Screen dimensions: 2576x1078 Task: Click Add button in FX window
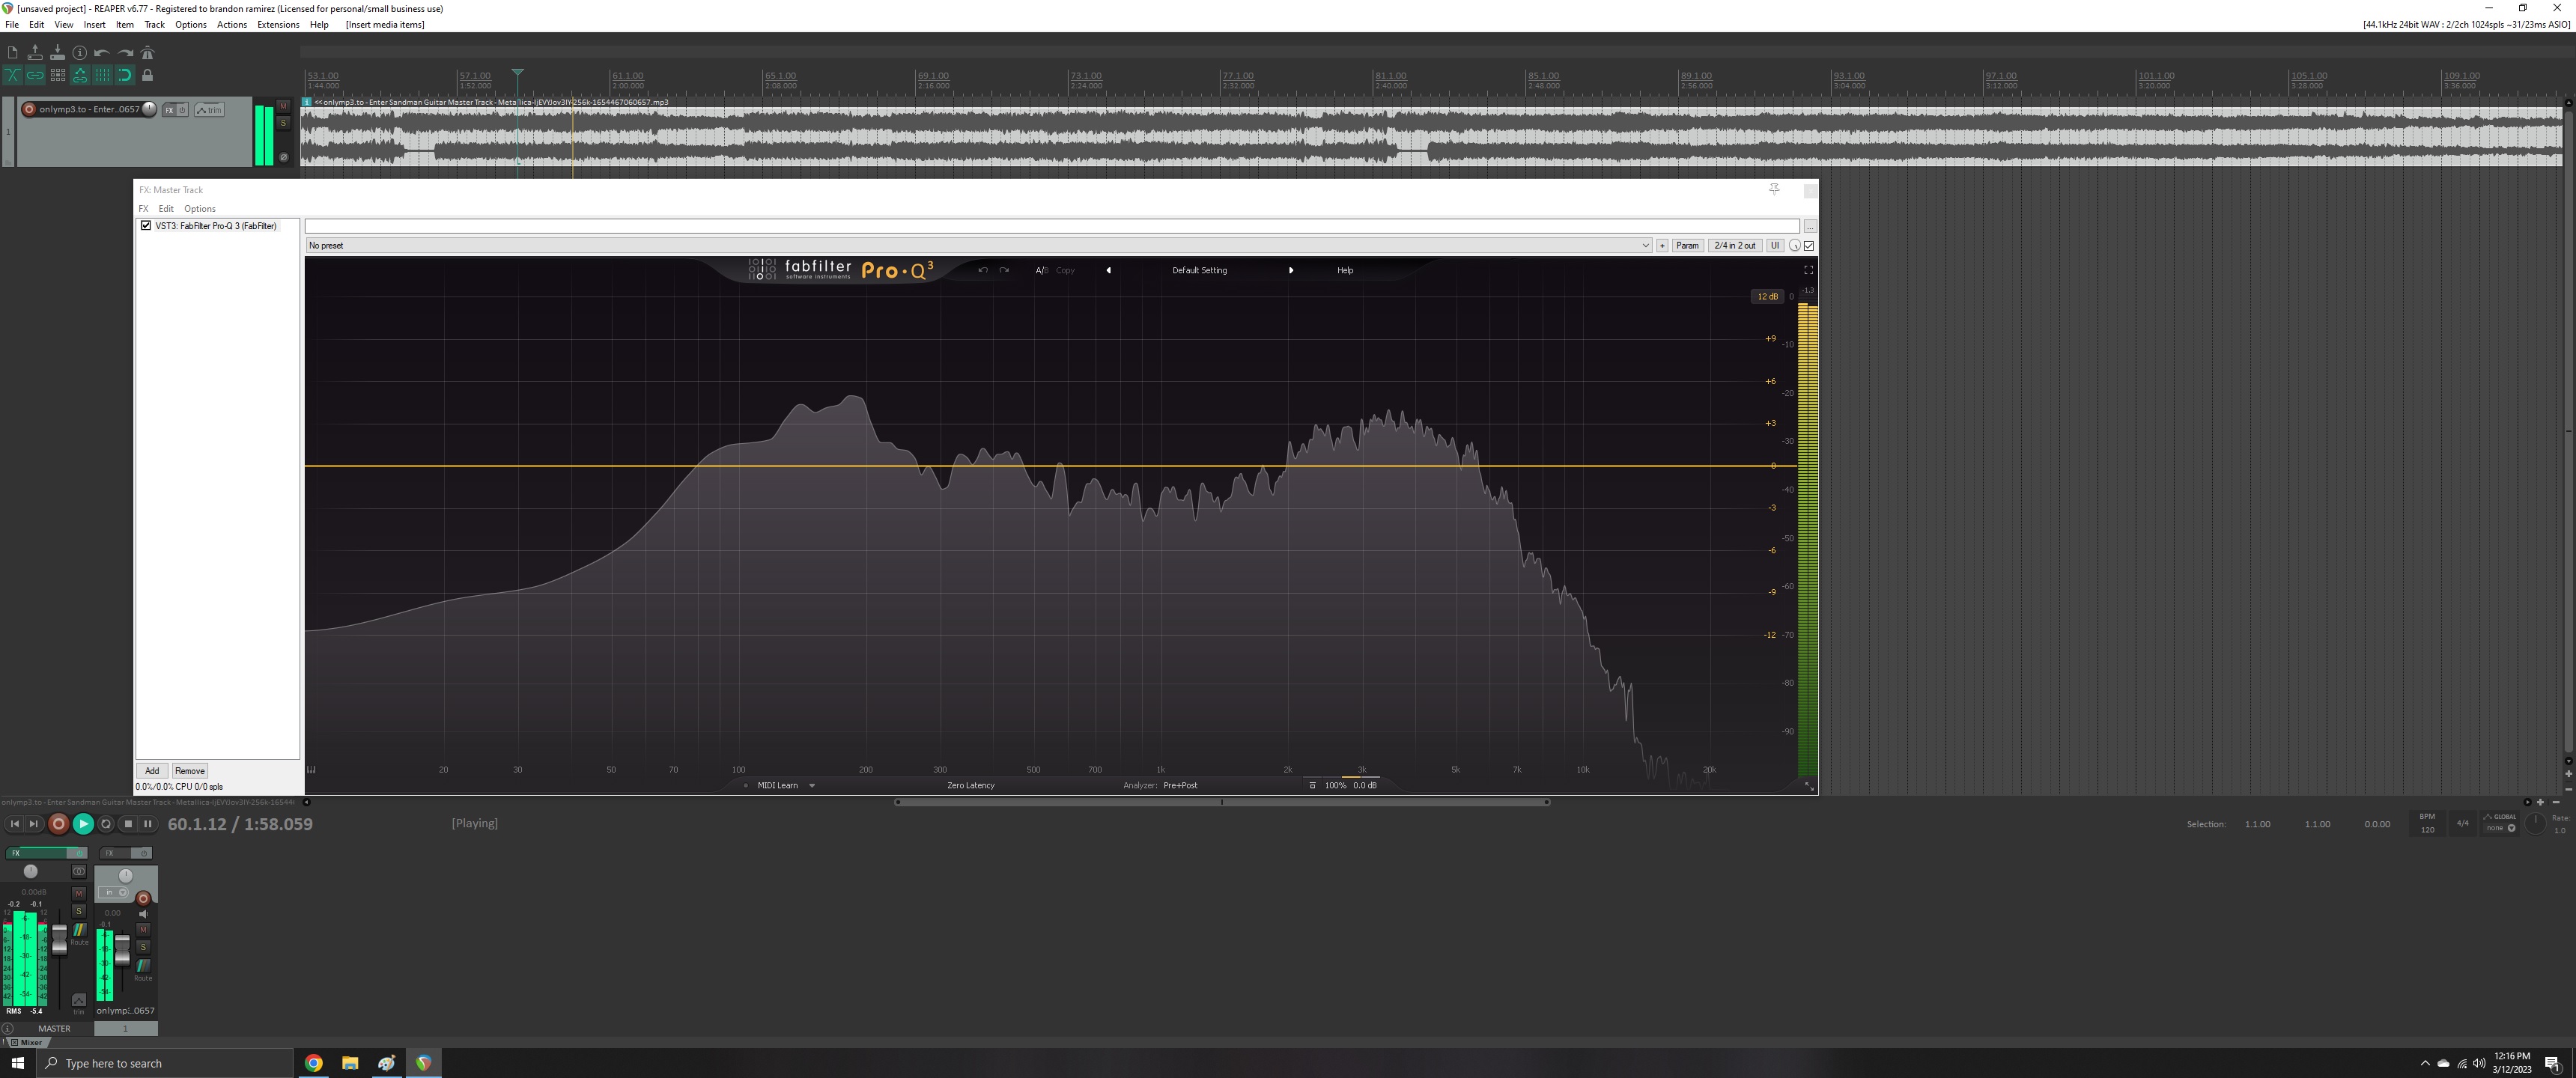click(x=152, y=771)
